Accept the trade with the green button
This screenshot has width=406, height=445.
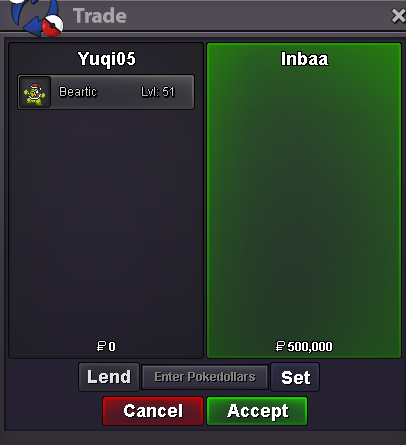(257, 411)
